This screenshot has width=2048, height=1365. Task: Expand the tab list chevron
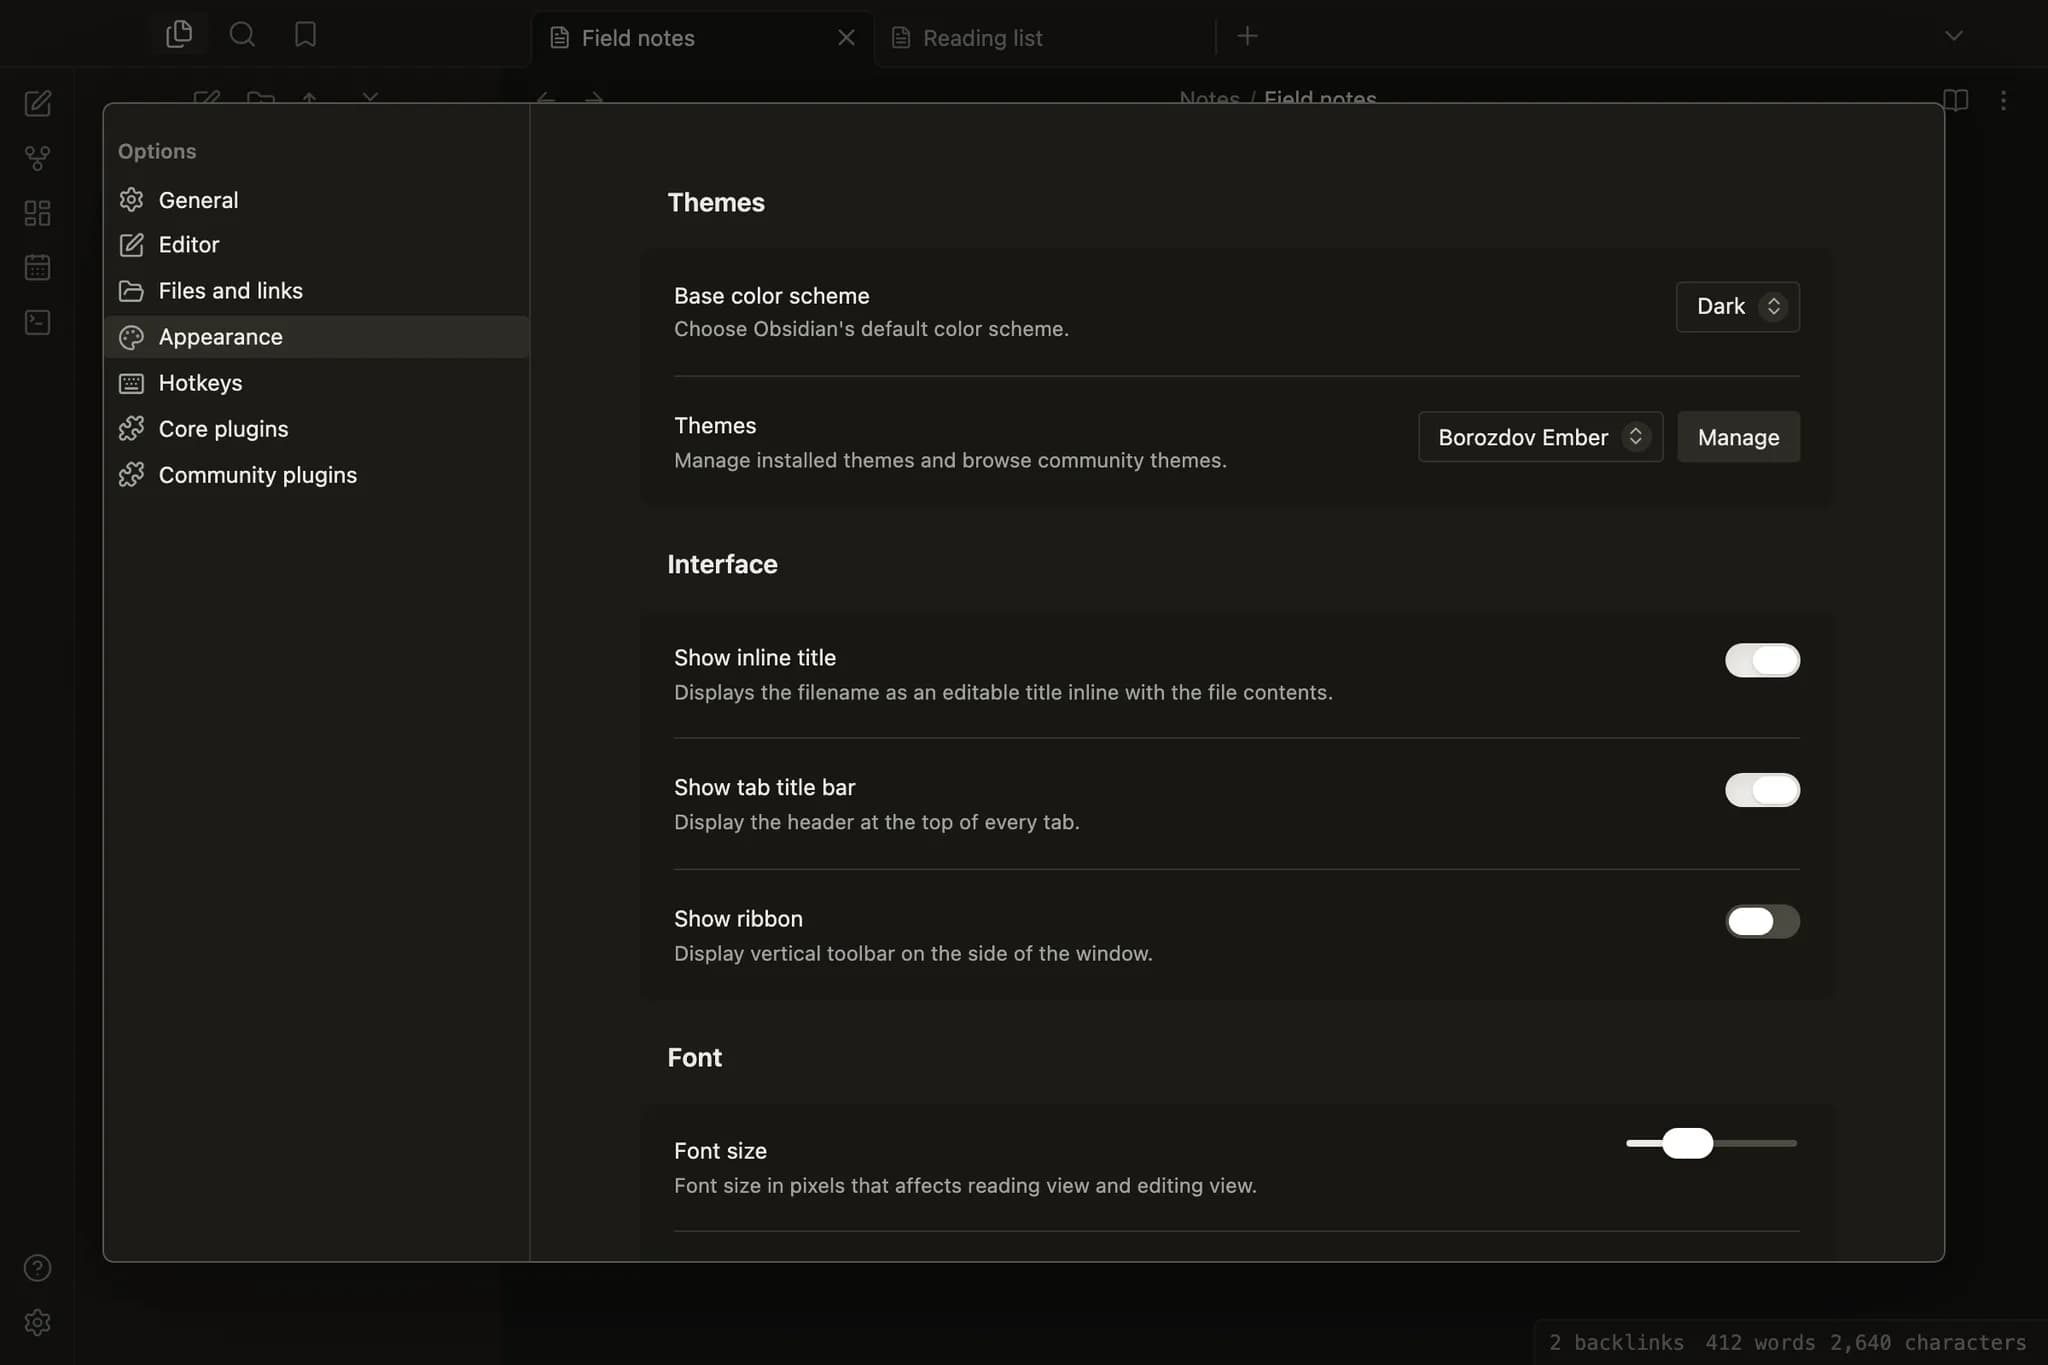1953,36
